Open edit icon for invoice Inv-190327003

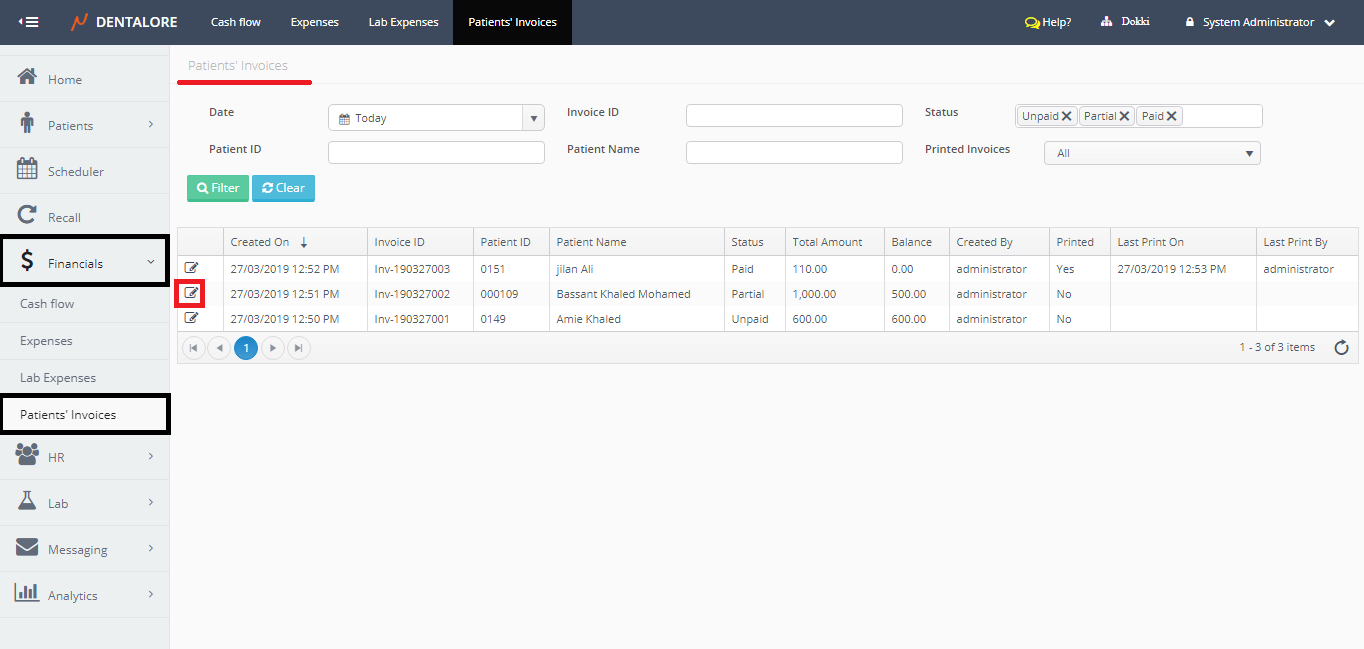click(x=192, y=268)
